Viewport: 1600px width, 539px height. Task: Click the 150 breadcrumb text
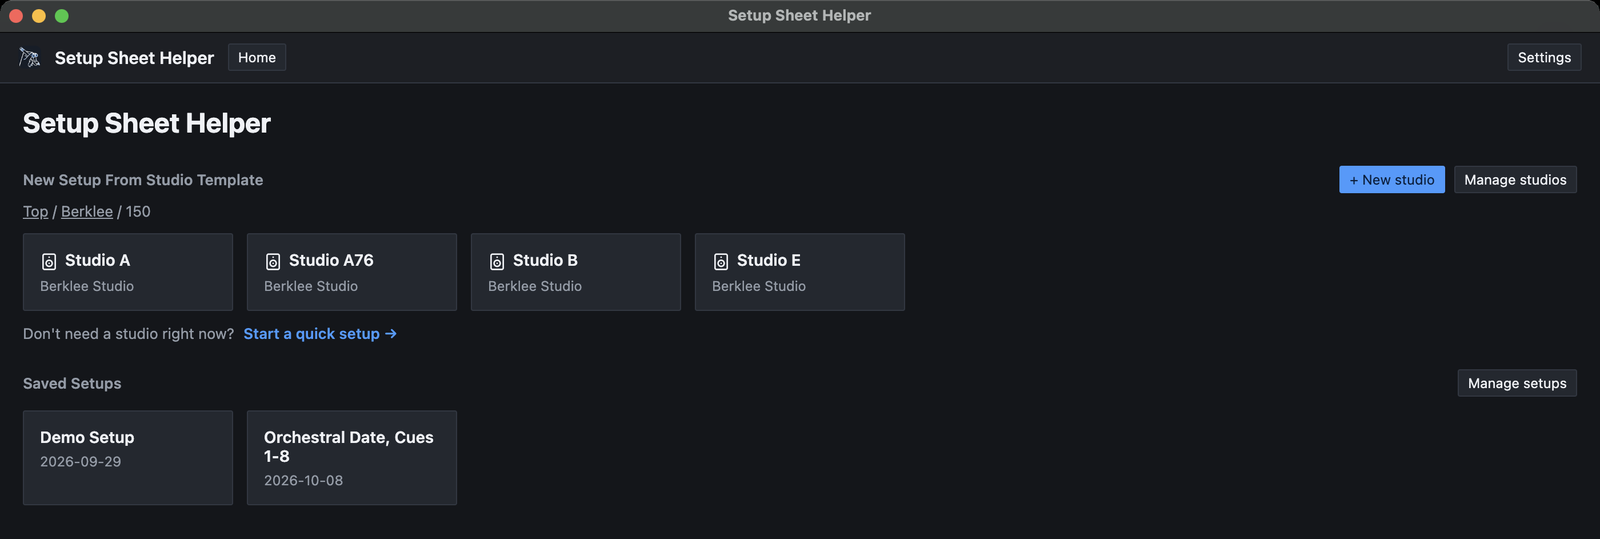(x=138, y=212)
